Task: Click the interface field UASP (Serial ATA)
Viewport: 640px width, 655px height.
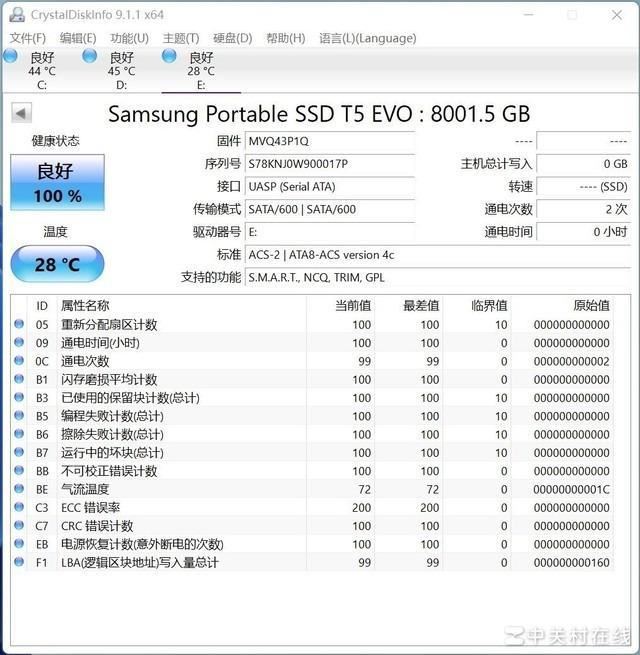Action: pyautogui.click(x=330, y=186)
